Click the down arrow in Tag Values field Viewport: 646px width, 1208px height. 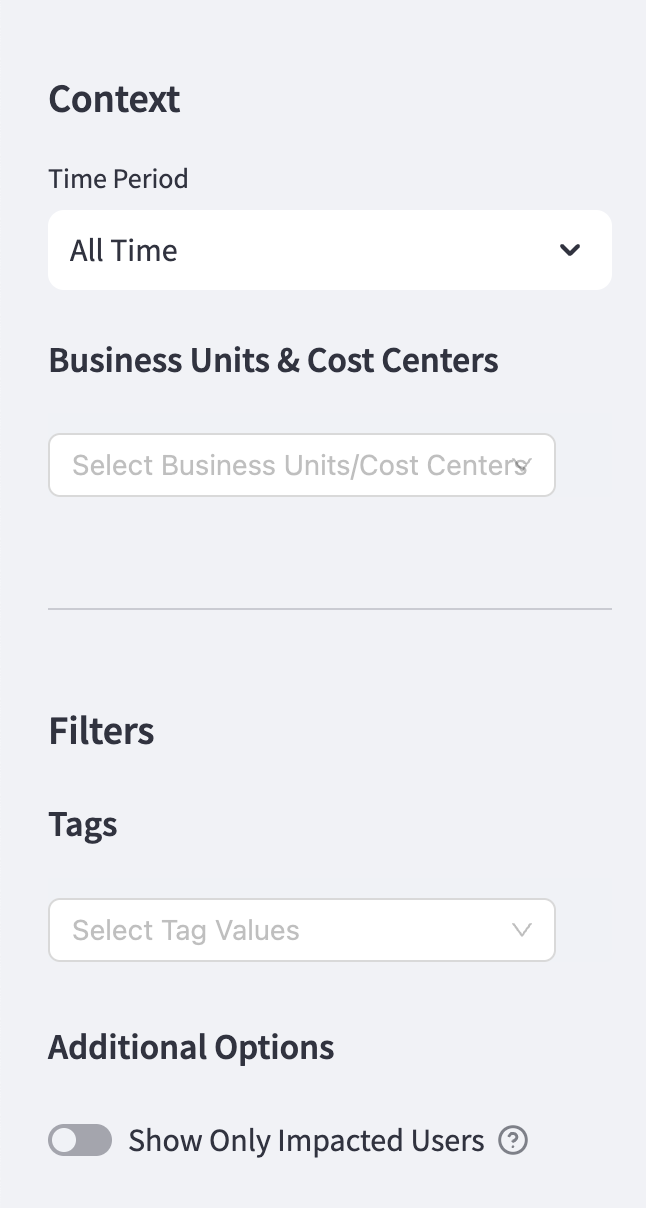click(x=521, y=930)
